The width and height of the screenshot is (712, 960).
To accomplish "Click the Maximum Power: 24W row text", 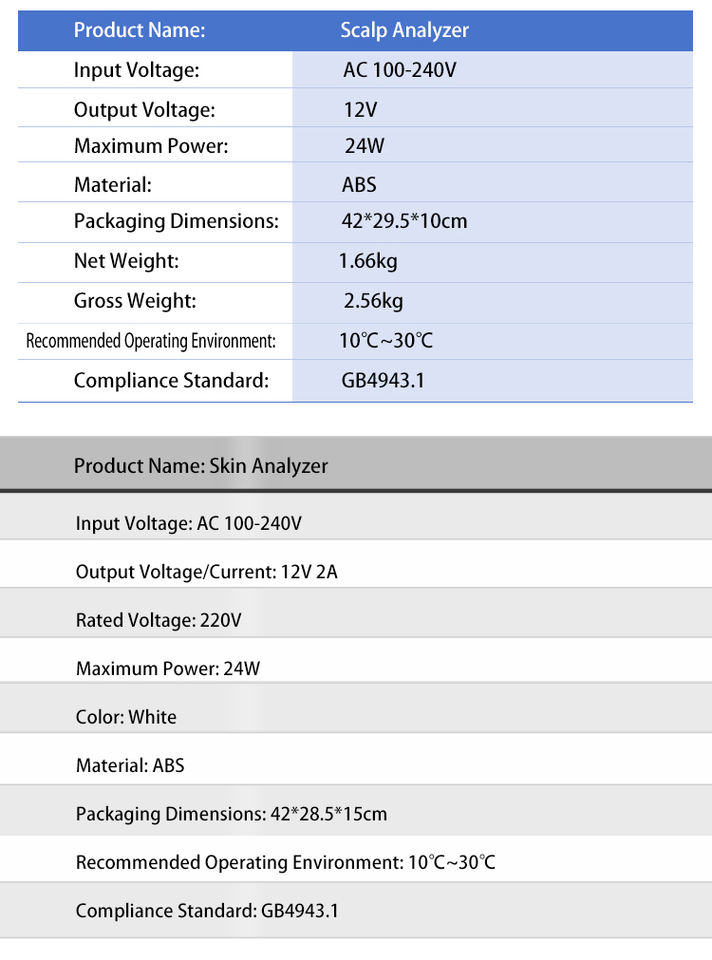I will [168, 668].
